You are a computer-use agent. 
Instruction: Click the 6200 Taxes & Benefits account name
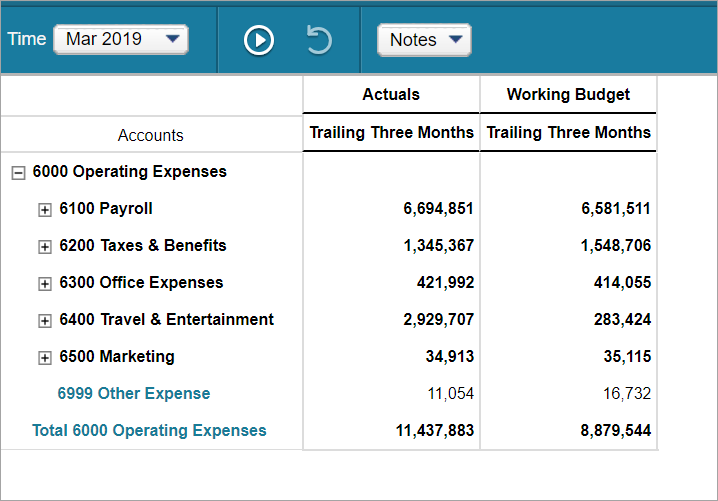point(143,245)
